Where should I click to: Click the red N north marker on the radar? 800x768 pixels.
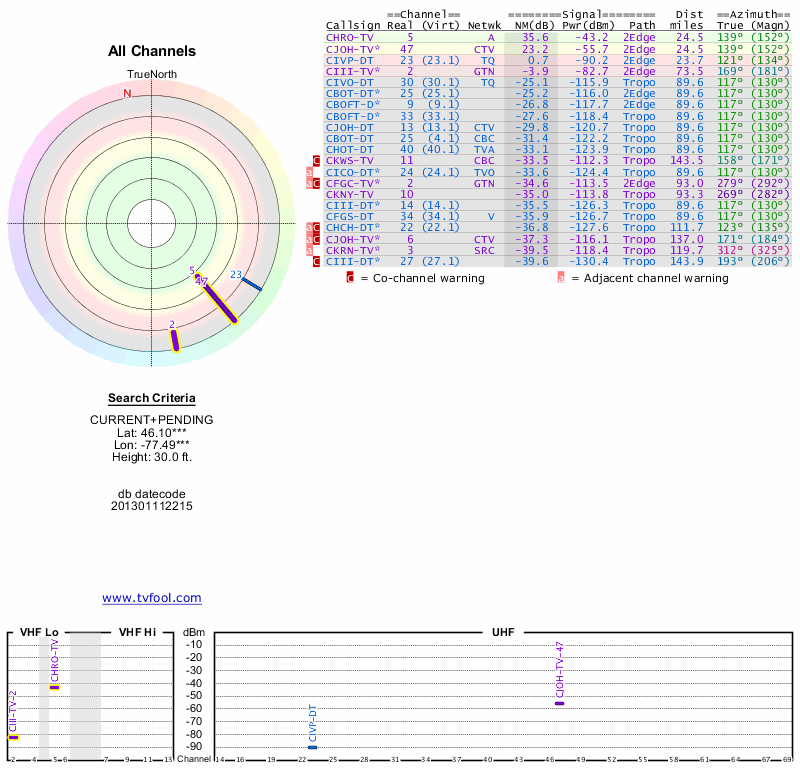(127, 94)
